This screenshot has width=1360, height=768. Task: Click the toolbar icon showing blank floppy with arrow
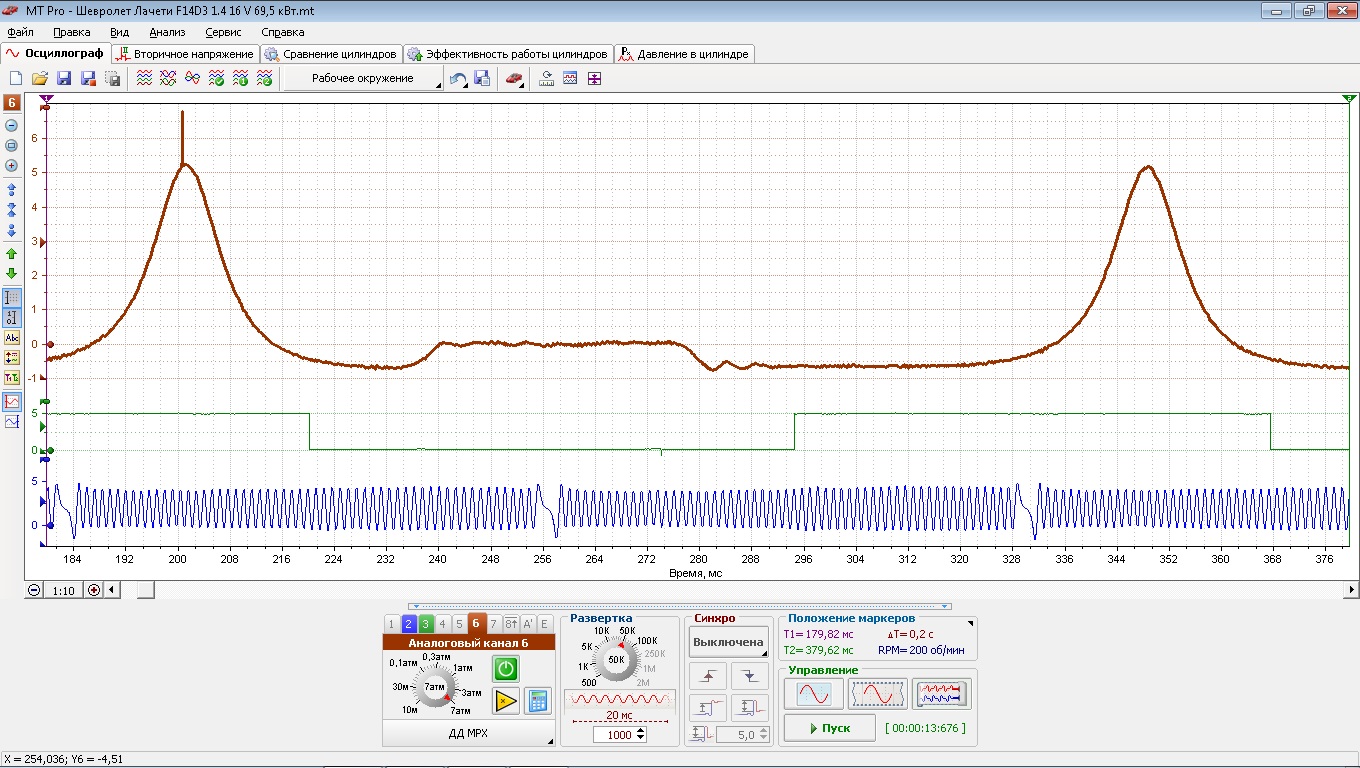482,78
